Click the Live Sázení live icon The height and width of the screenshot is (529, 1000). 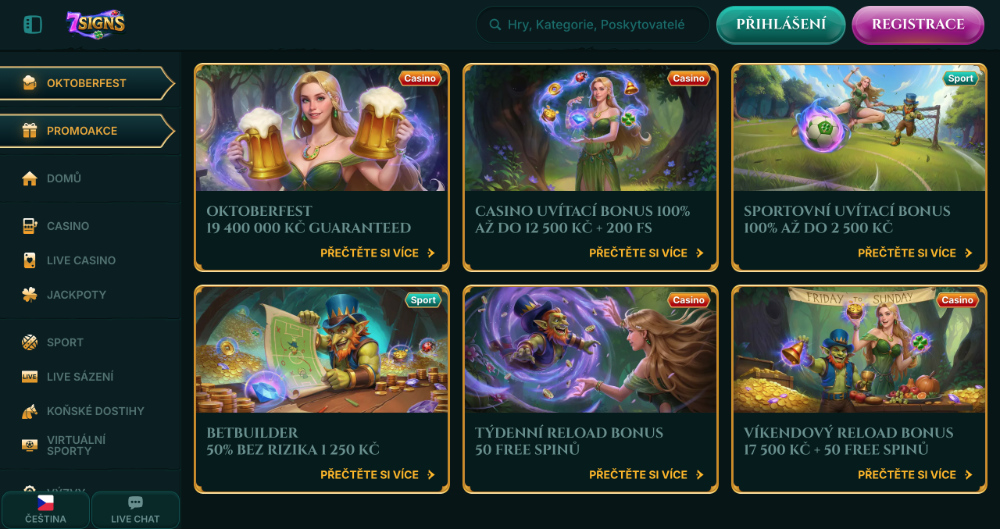pos(29,376)
